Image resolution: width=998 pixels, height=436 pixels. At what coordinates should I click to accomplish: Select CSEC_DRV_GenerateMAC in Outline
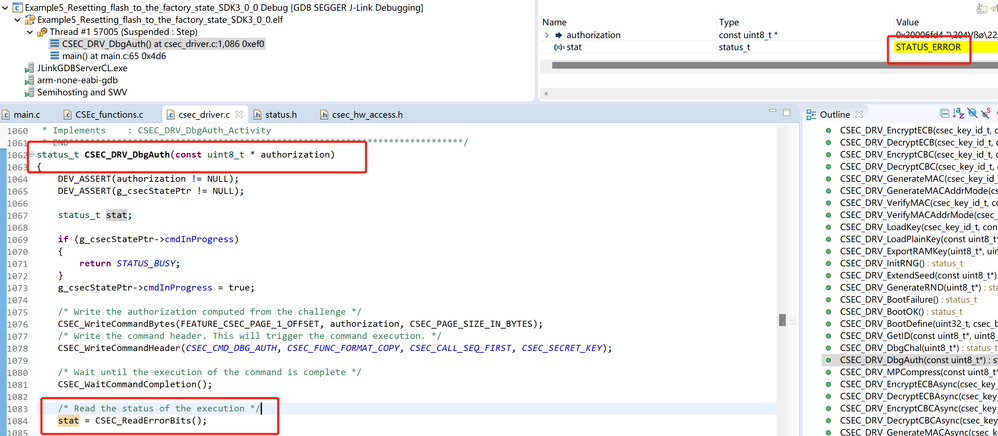coord(917,179)
